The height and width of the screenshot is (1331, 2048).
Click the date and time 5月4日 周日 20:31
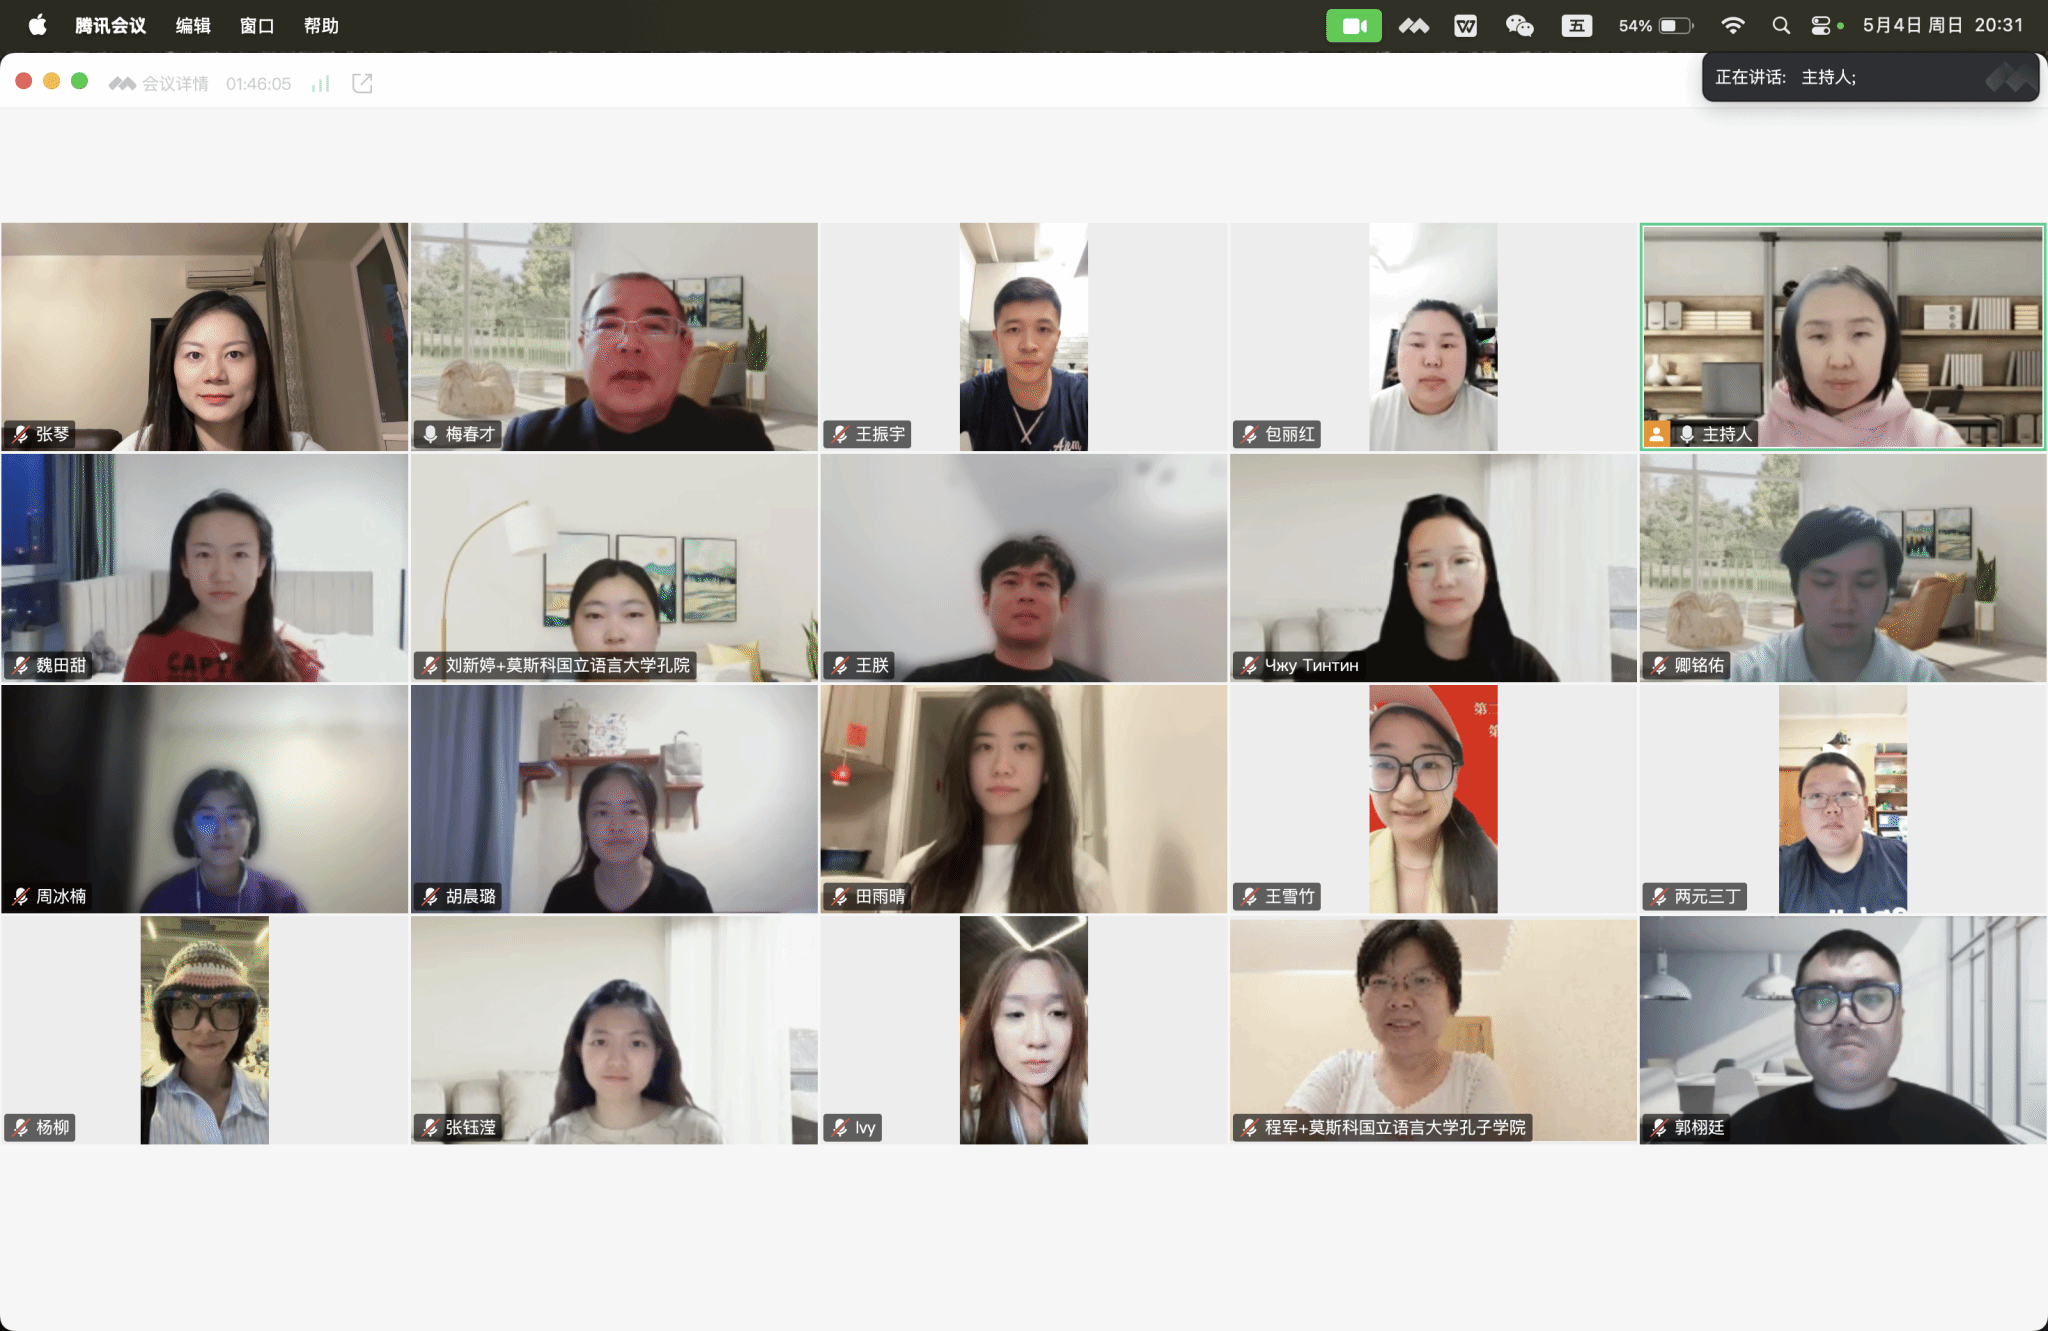(x=1942, y=25)
